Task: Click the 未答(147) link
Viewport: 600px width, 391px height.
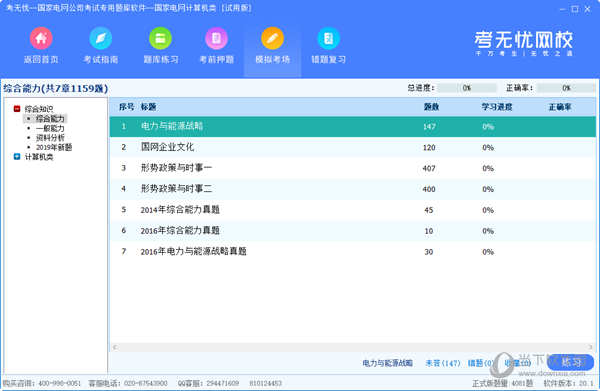Action: [443, 363]
